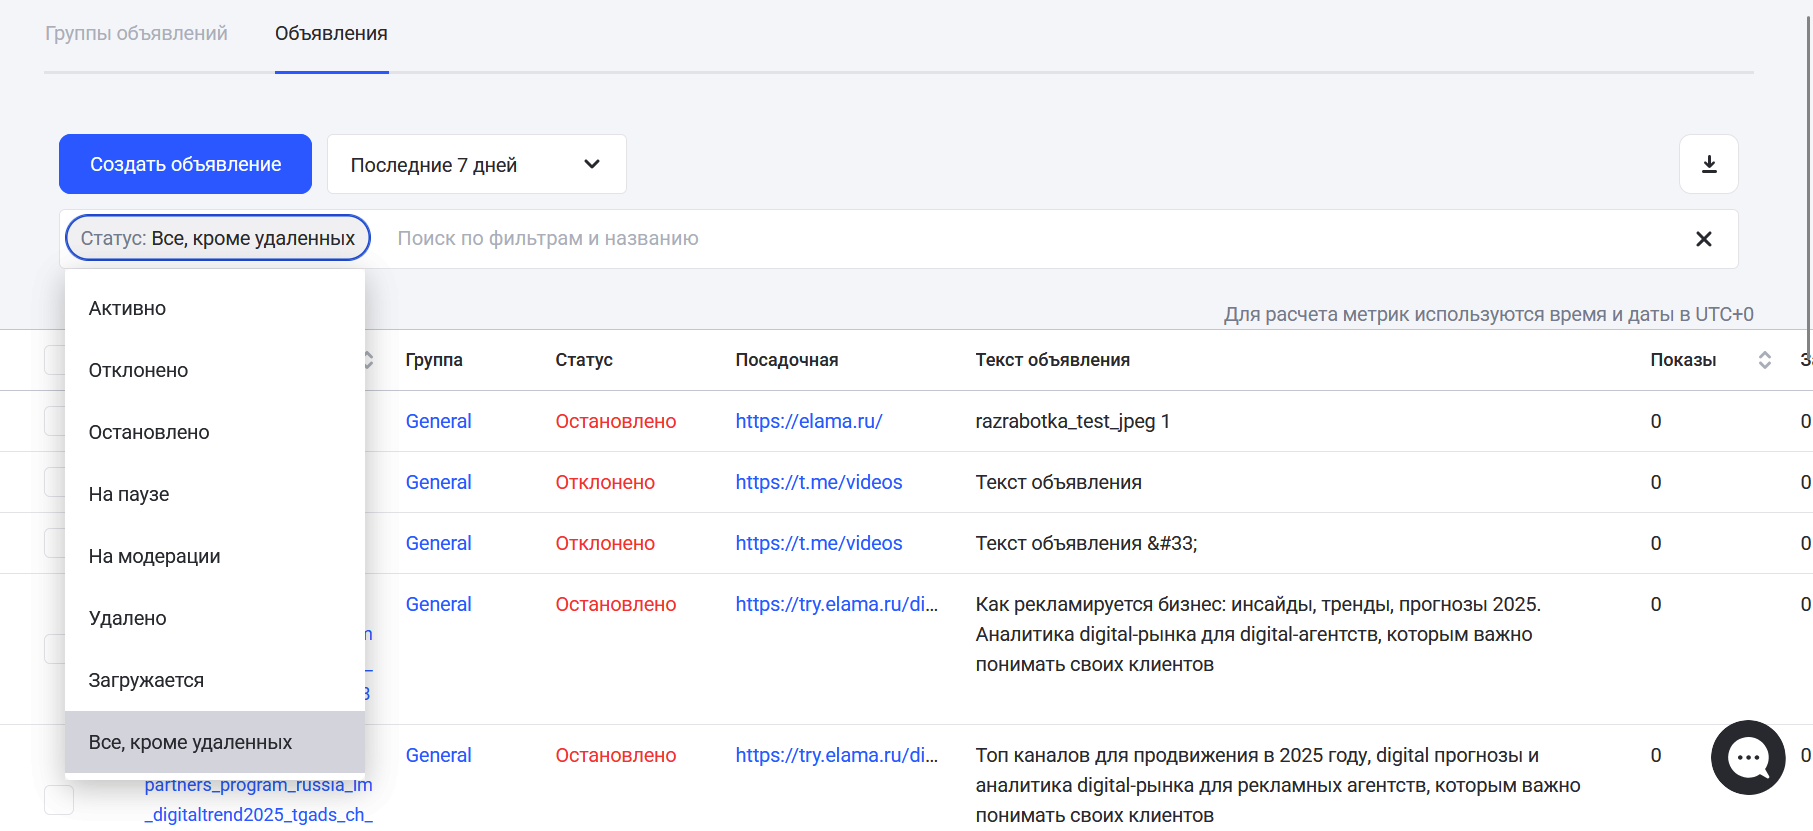Open the live chat support bubble

1747,757
